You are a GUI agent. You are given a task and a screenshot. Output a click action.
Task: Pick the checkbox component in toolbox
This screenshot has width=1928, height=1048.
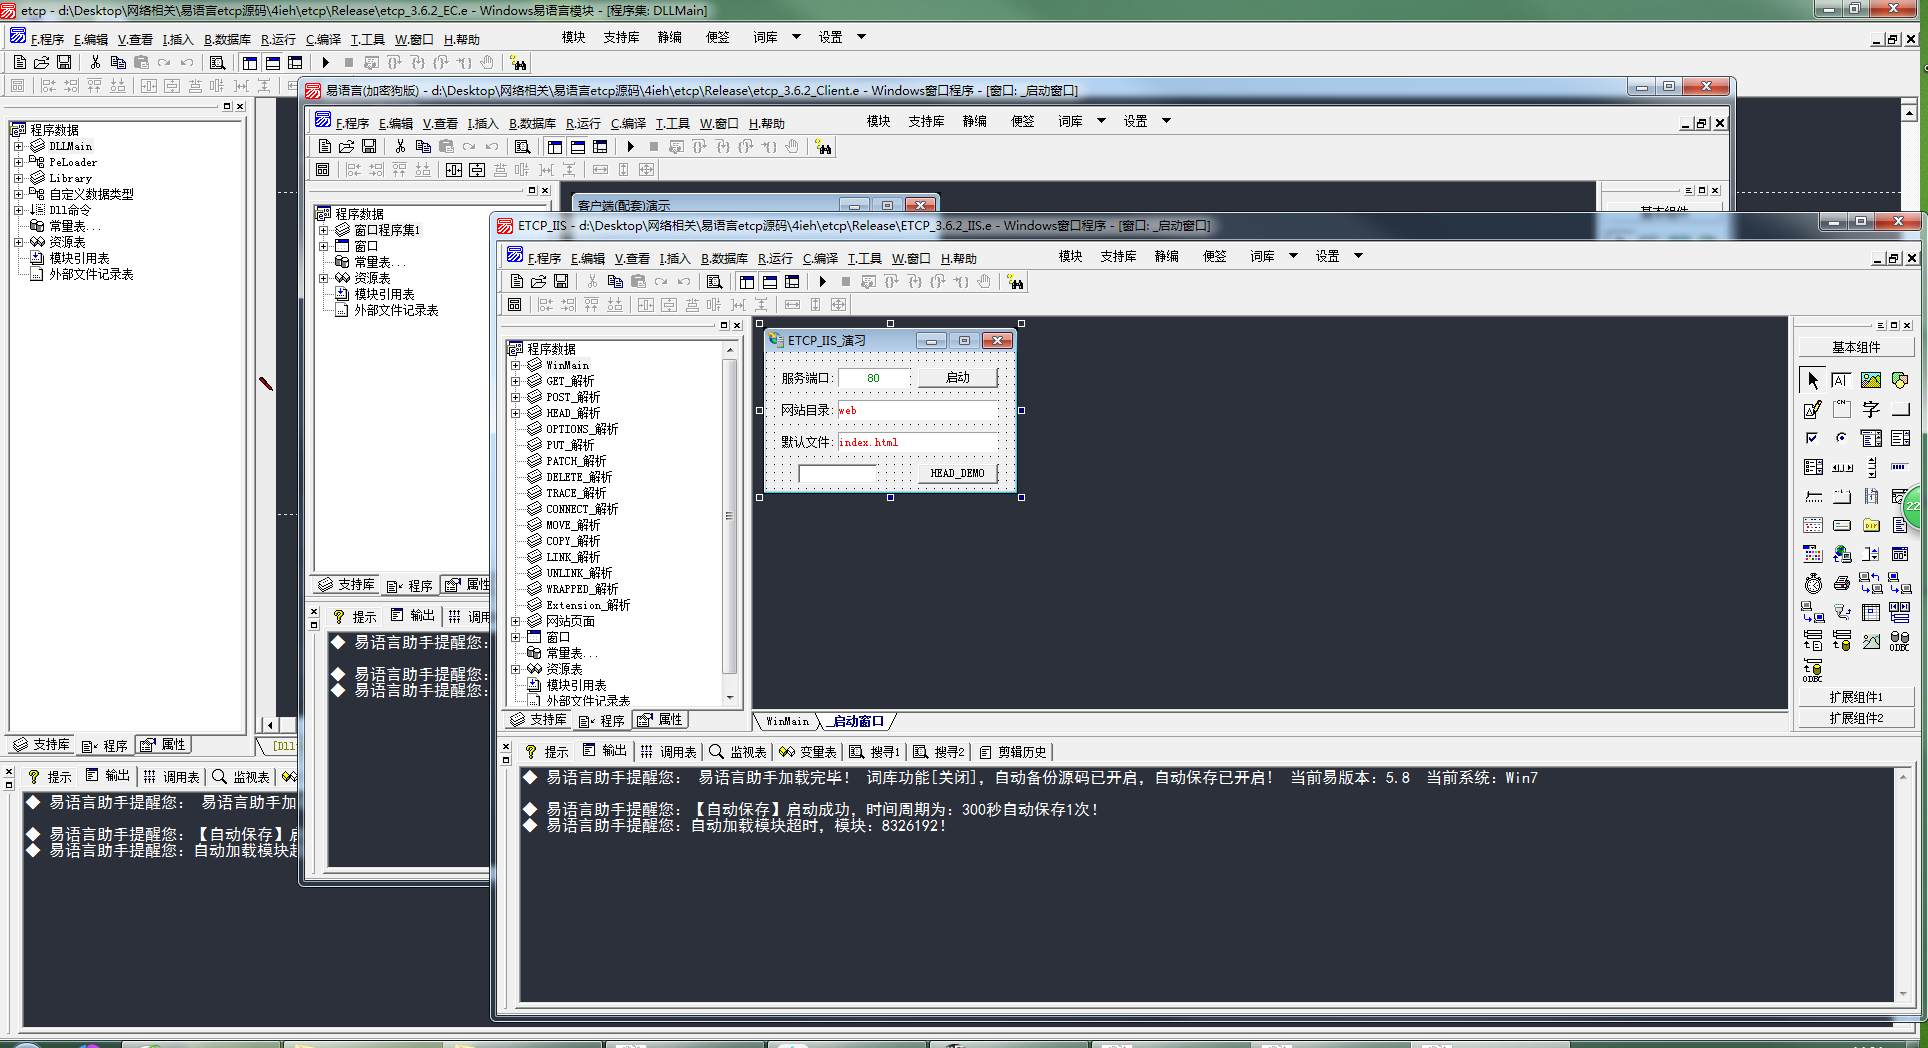coord(1812,438)
